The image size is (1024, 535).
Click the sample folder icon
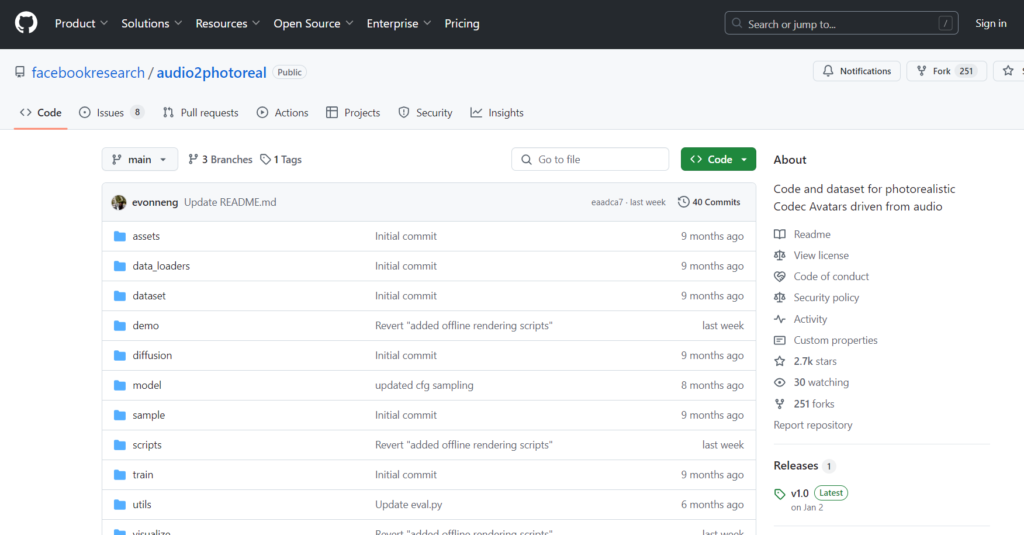tap(120, 415)
